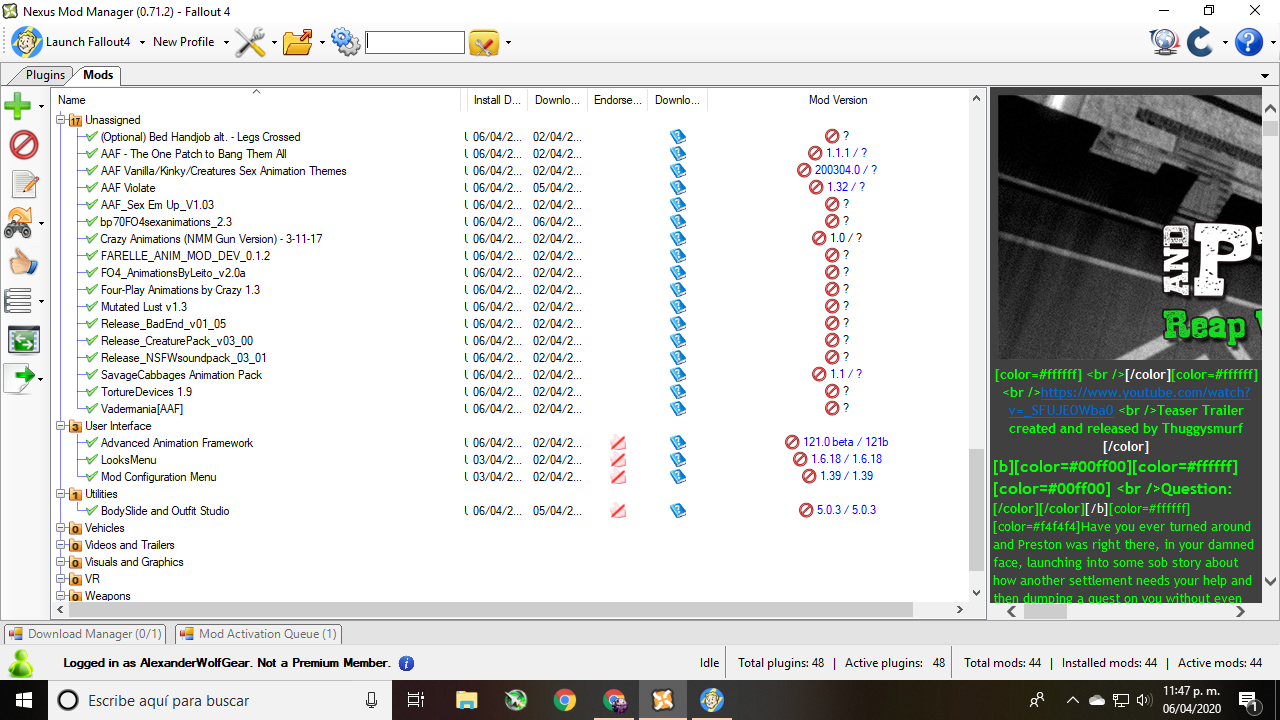This screenshot has height=720, width=1280.
Task: Open Task View from the taskbar
Action: [417, 700]
